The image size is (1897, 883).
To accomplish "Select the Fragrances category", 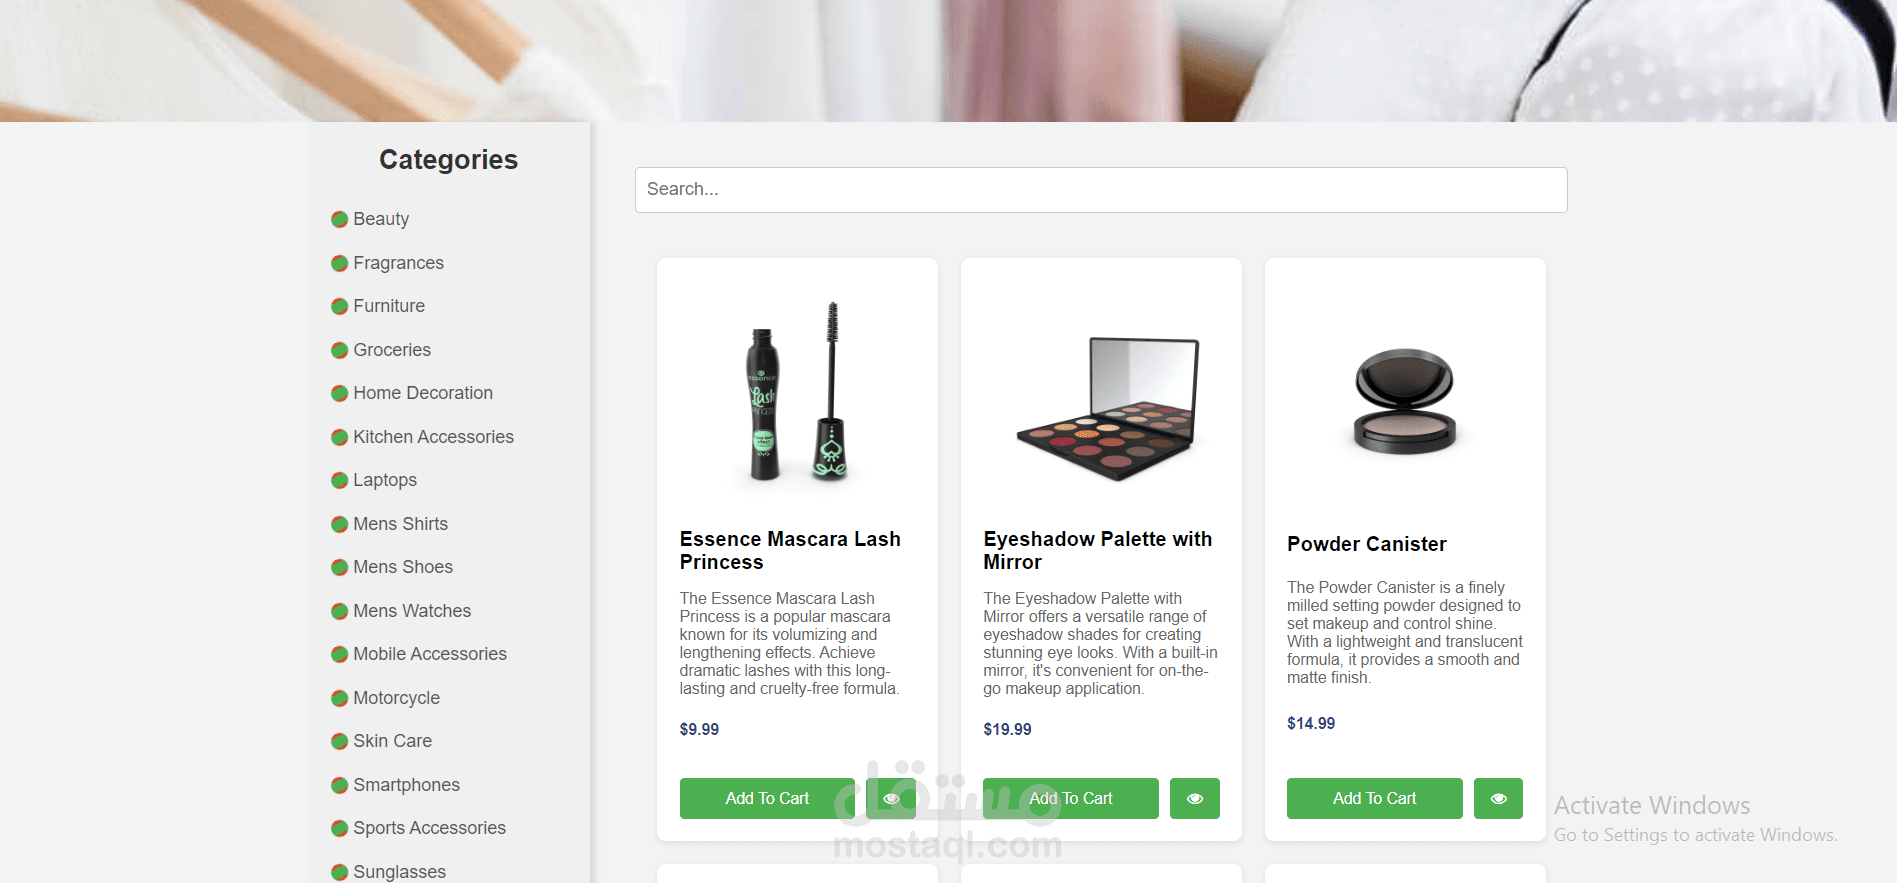I will click(x=398, y=262).
